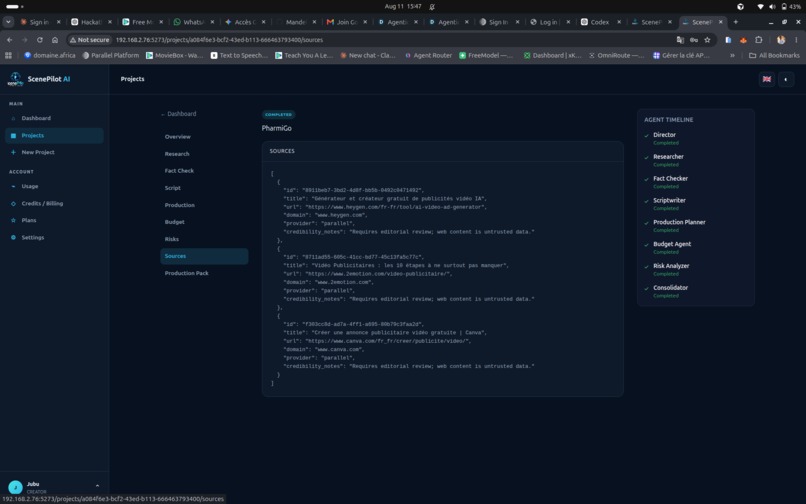Click the heygen.com URL line in sources
The width and height of the screenshot is (806, 504).
[385, 207]
